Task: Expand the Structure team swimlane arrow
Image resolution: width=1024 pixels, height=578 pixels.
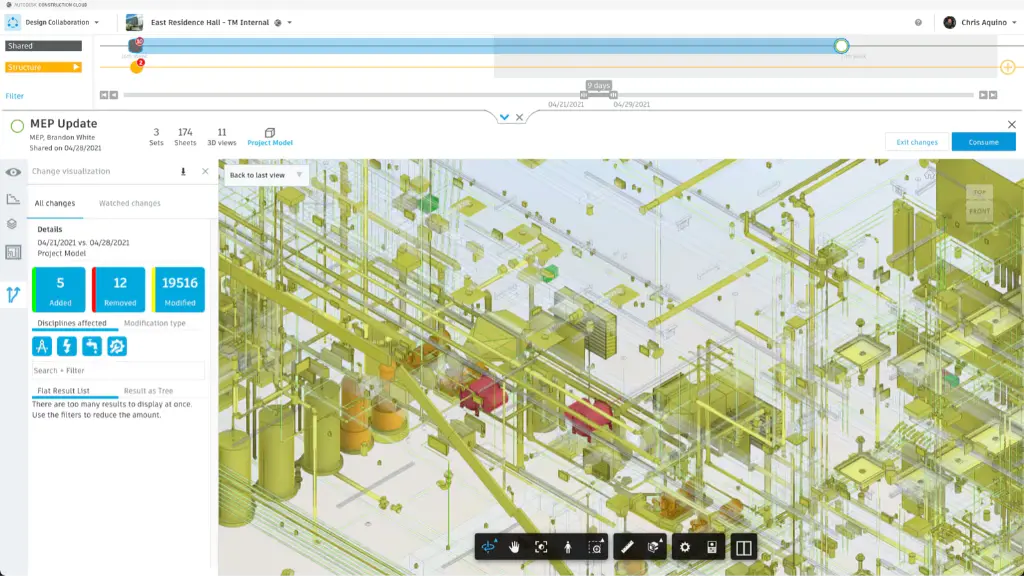Action: 76,67
